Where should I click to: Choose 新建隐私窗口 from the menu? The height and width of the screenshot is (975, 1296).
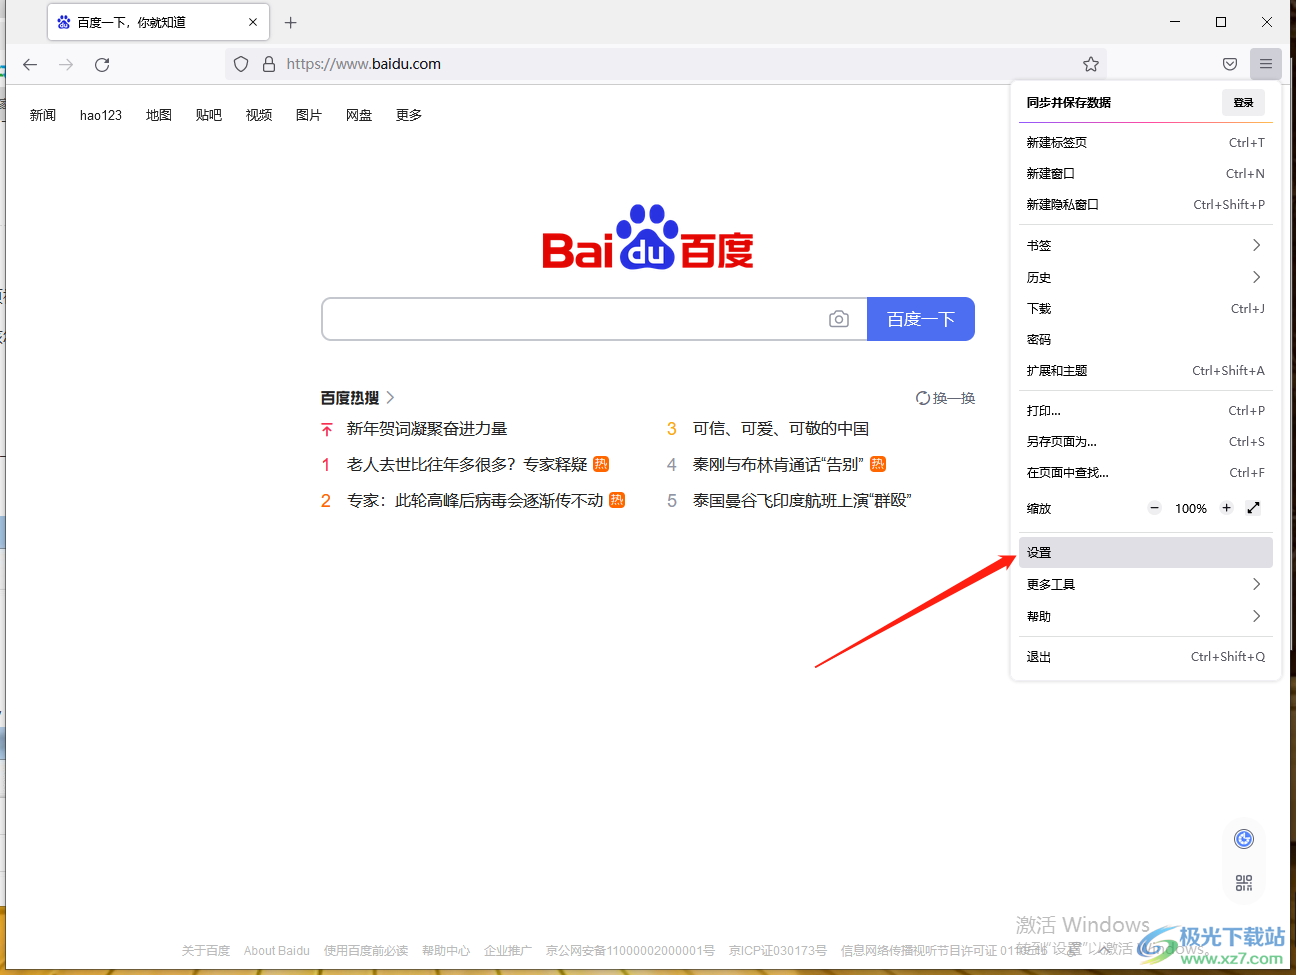coord(1145,205)
